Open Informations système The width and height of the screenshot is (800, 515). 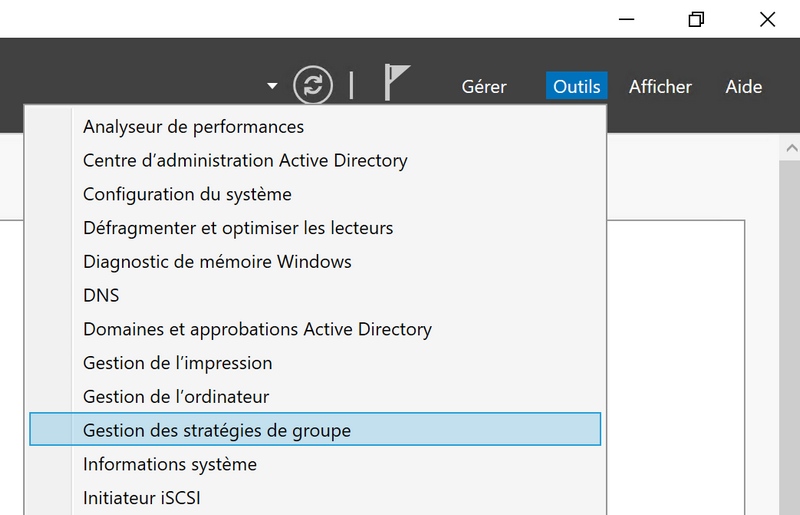tap(170, 464)
